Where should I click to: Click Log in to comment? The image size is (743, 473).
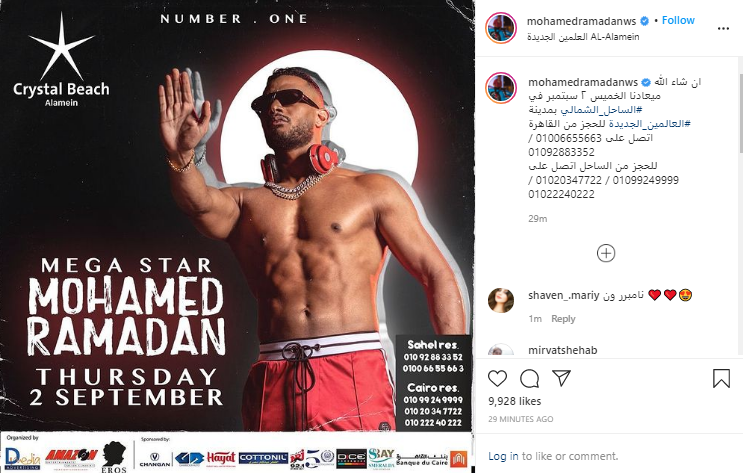pos(503,456)
